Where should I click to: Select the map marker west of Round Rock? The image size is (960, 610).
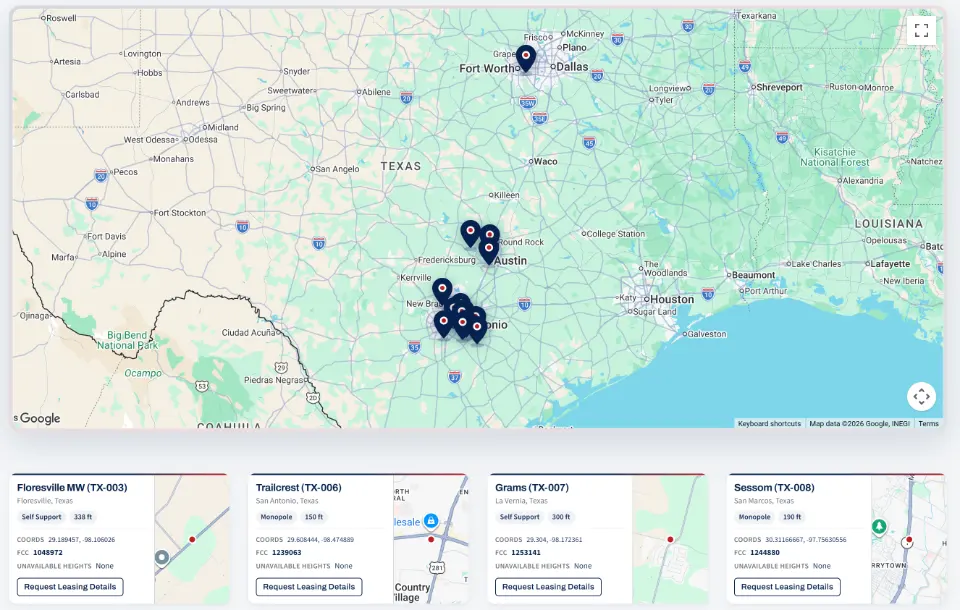coord(470,234)
